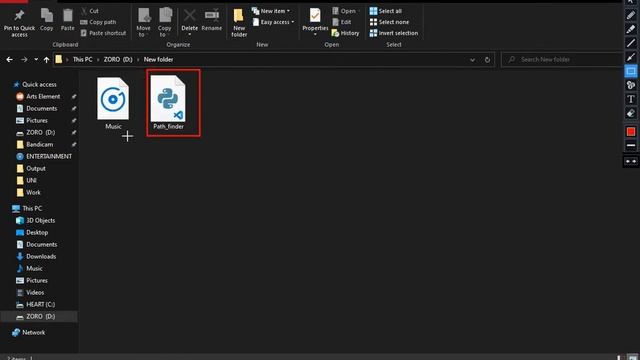Select the arrow drawing tool
The image size is (640, 360).
coord(631,57)
